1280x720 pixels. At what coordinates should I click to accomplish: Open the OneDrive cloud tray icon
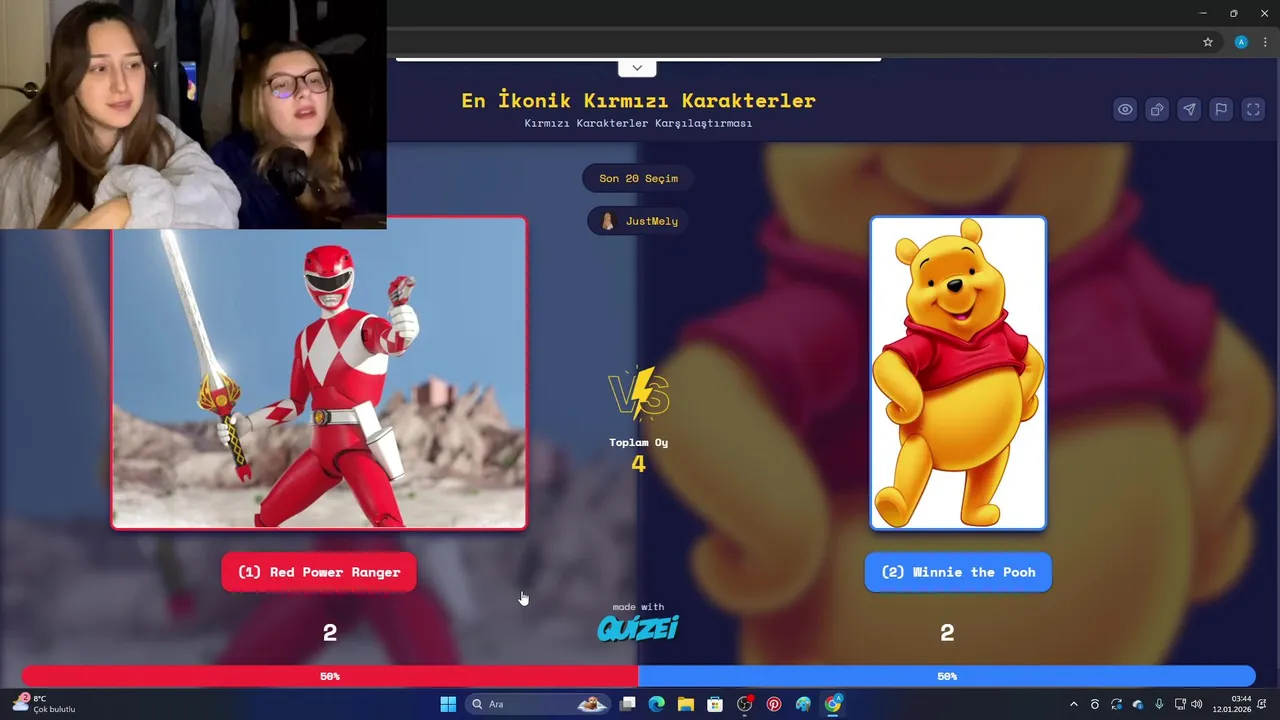coord(1138,704)
